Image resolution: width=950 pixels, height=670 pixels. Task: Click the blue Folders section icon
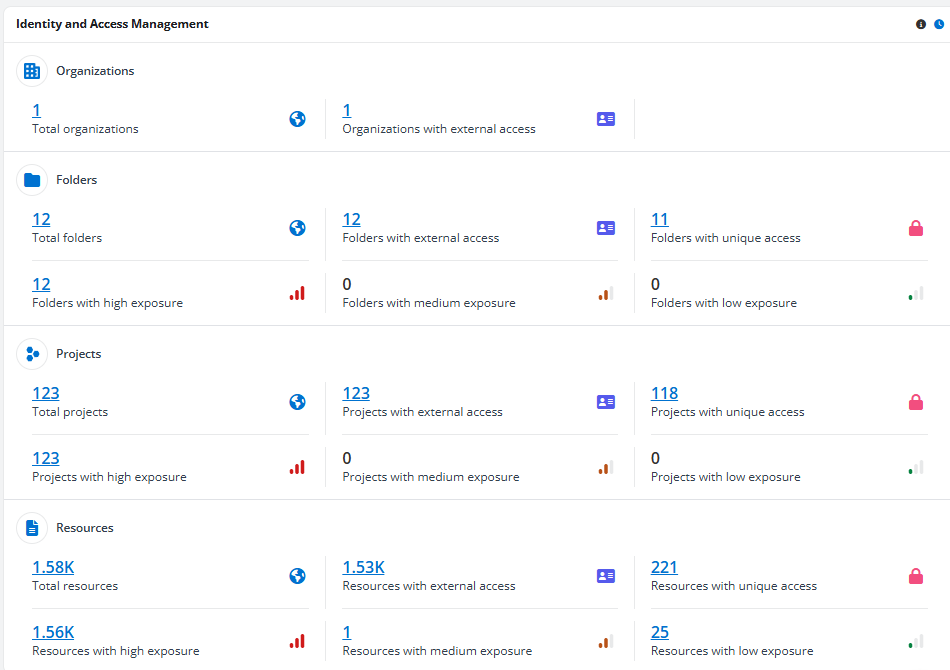pos(31,179)
